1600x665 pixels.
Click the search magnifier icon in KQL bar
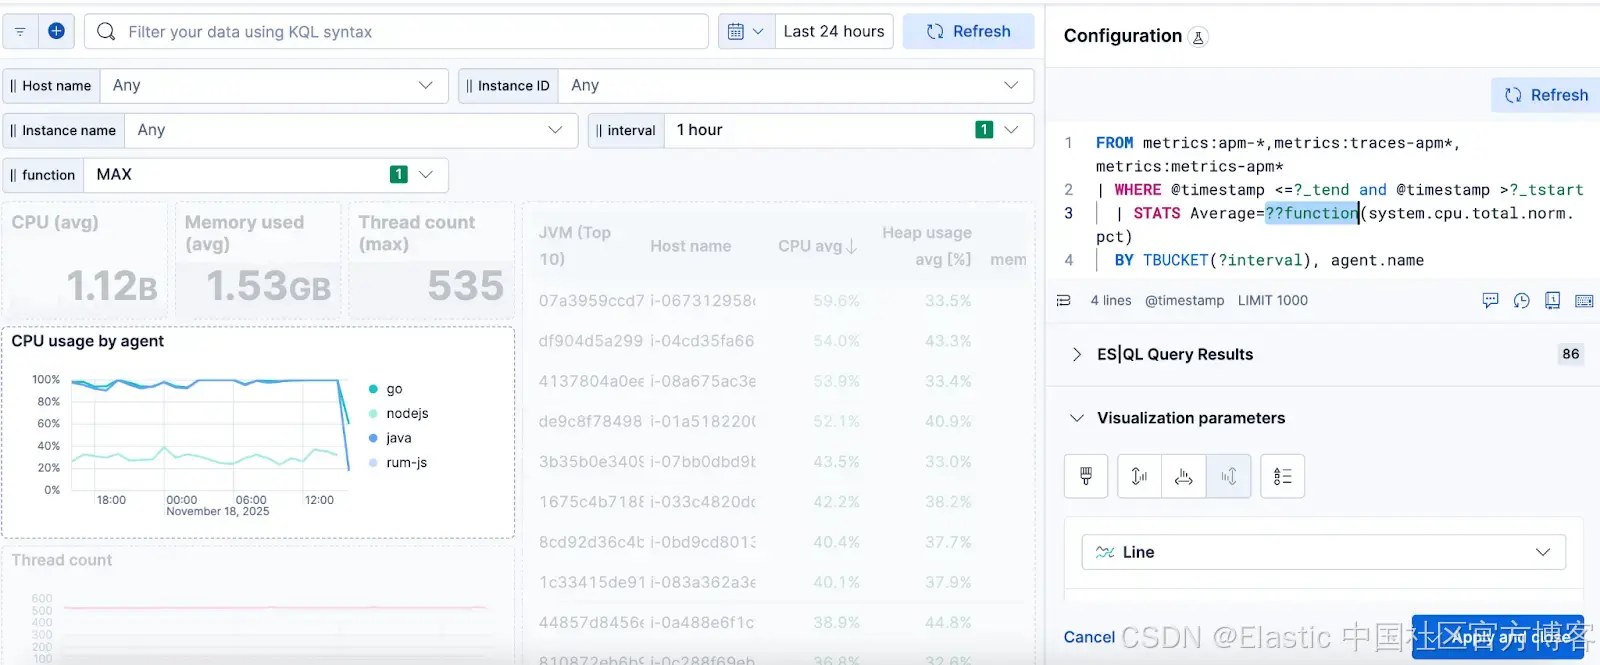pos(106,32)
